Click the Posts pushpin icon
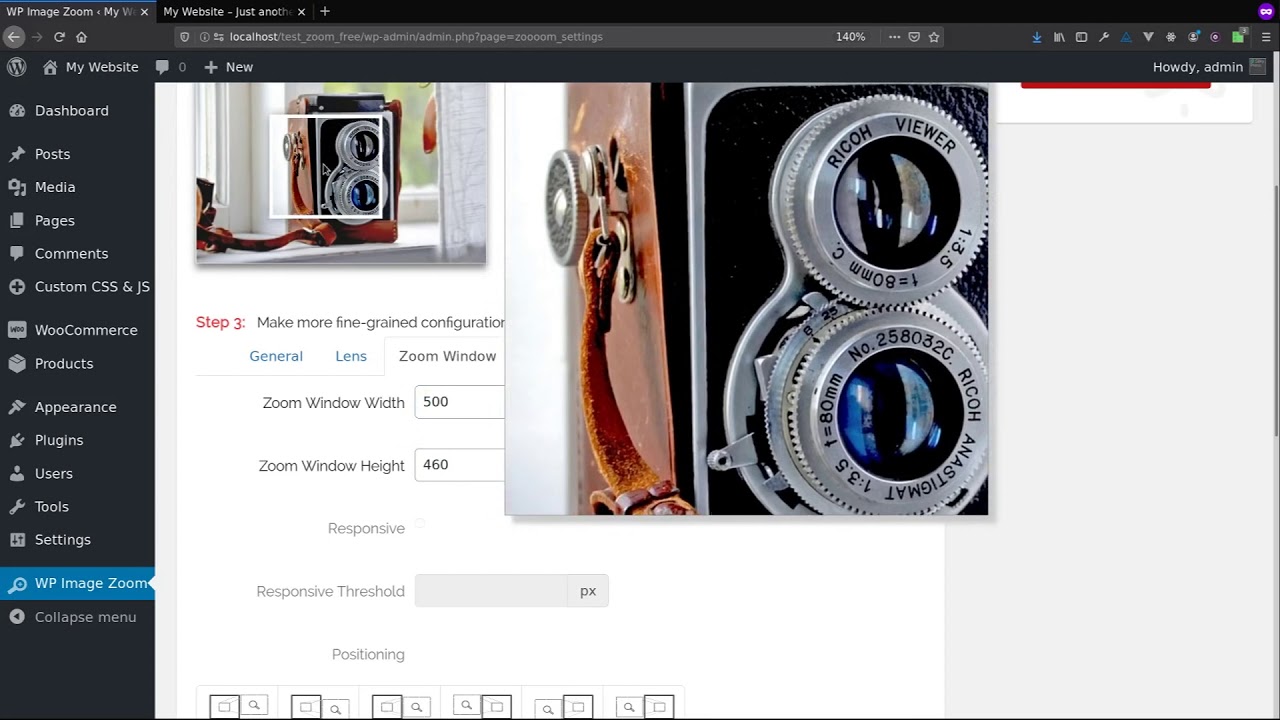Image resolution: width=1280 pixels, height=720 pixels. [x=17, y=154]
